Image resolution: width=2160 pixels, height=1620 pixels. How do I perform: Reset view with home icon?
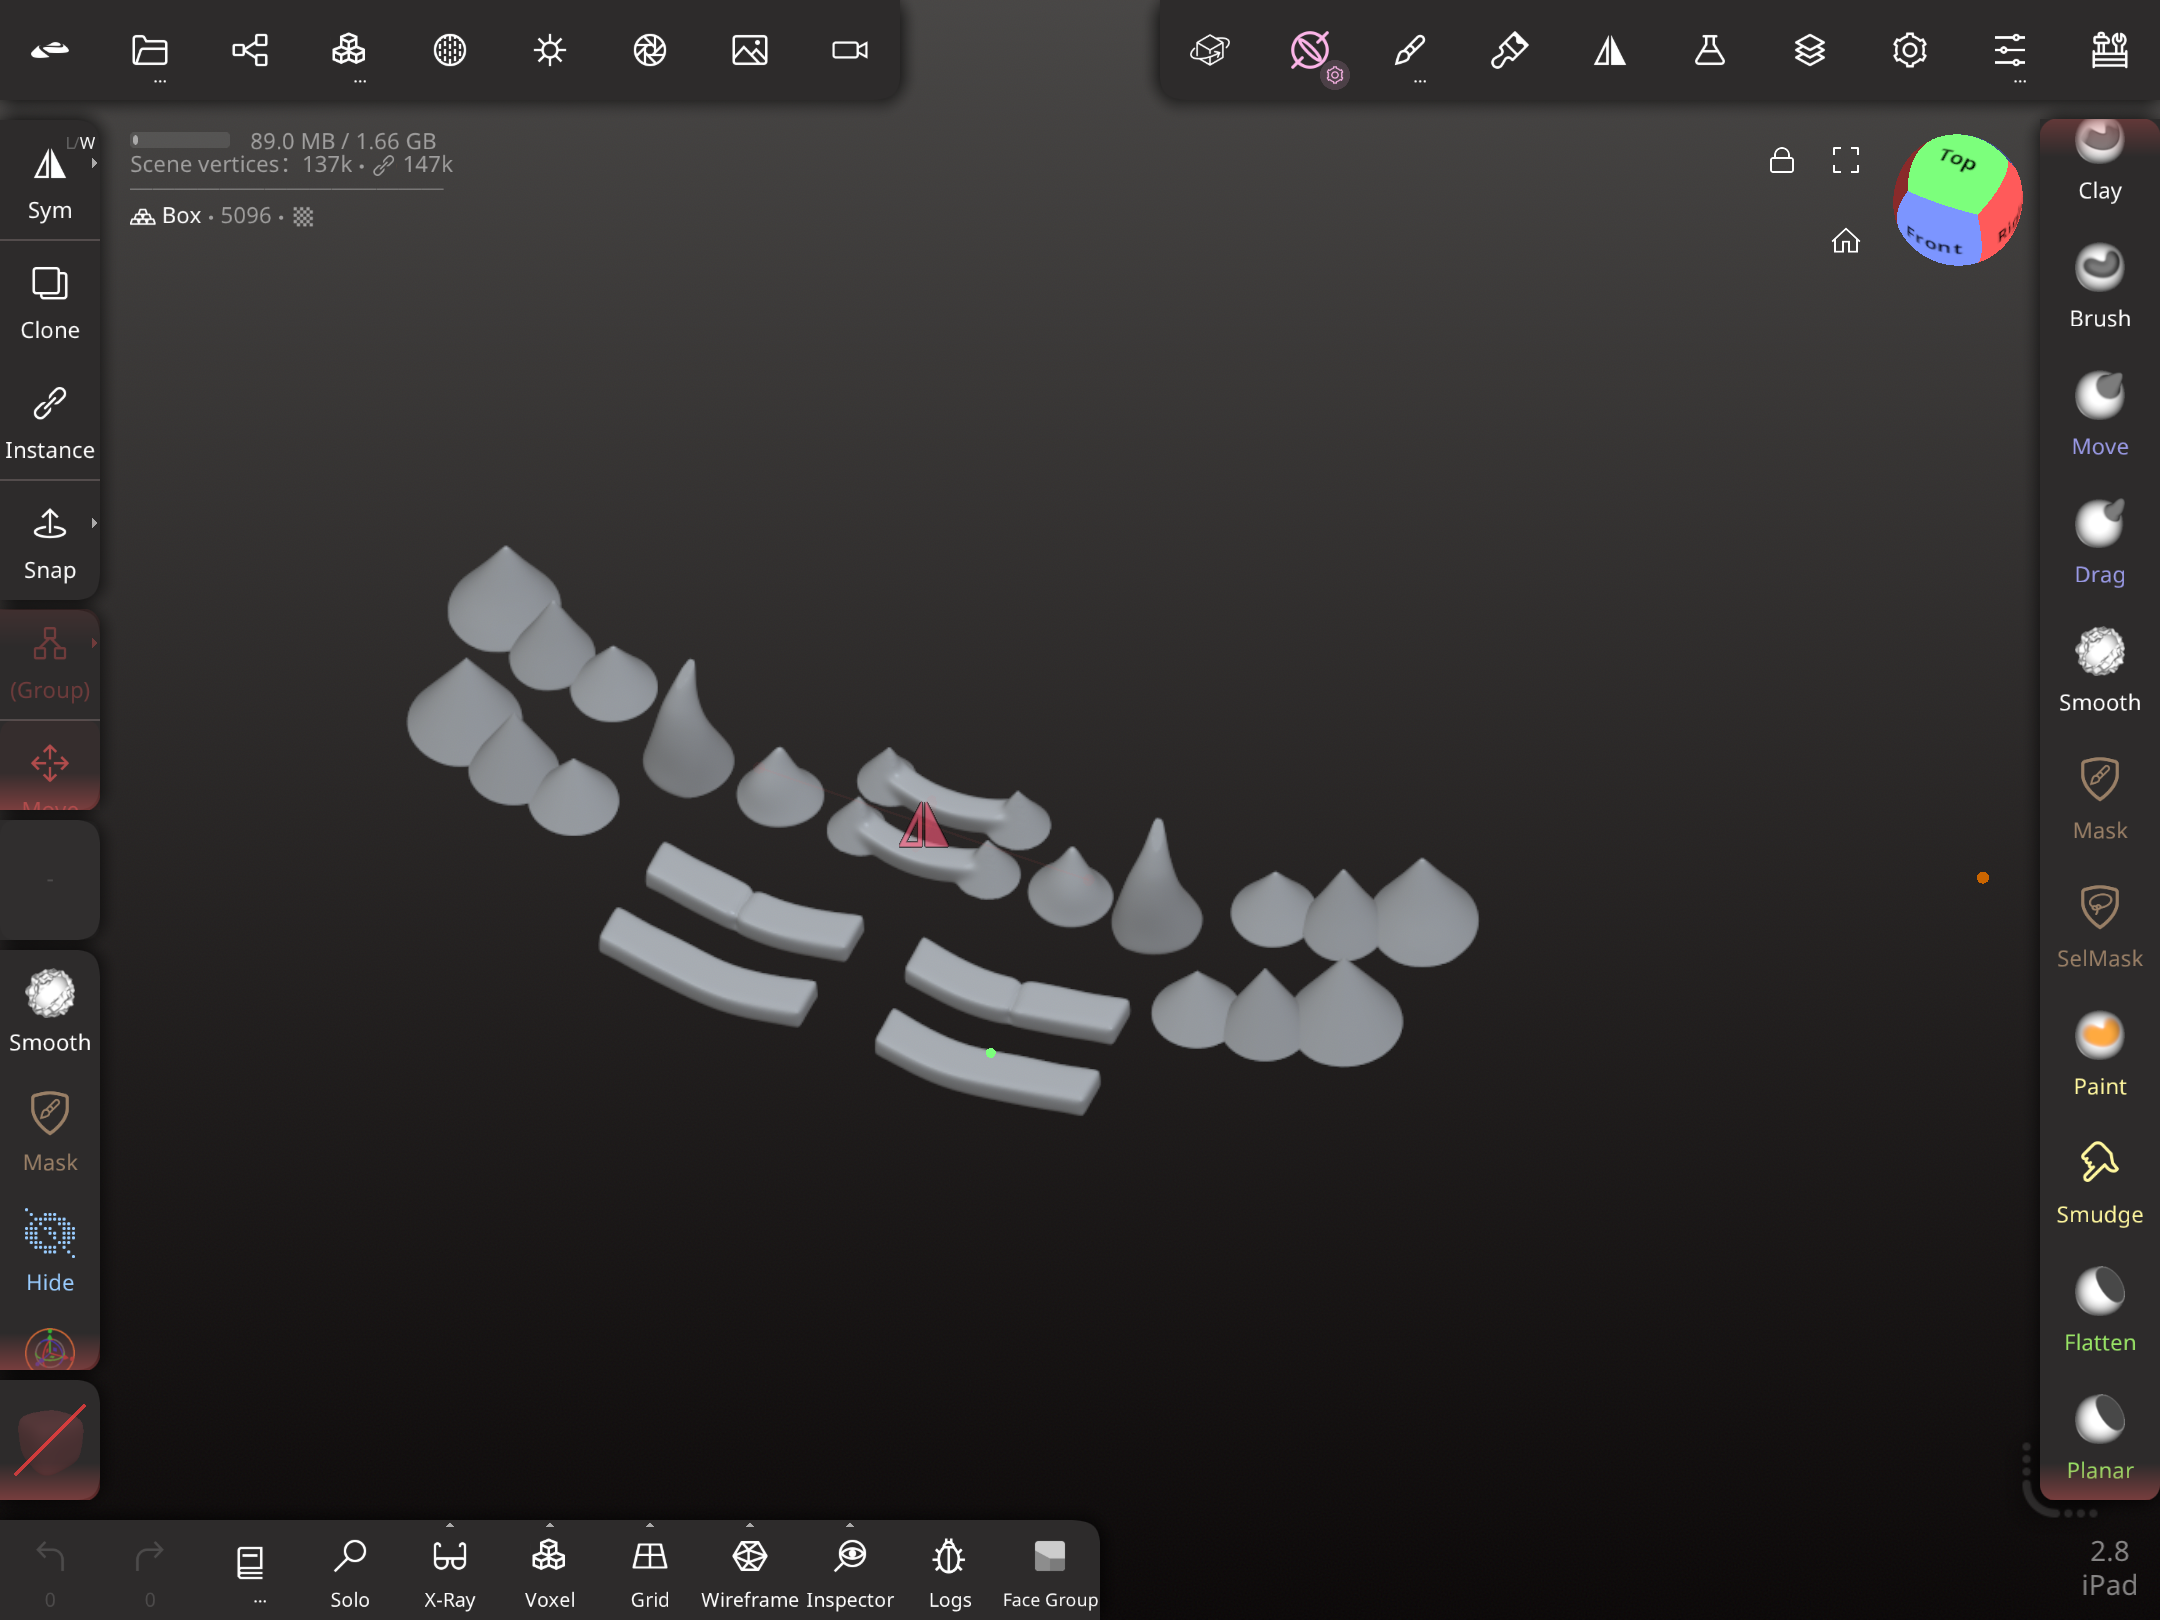1846,240
